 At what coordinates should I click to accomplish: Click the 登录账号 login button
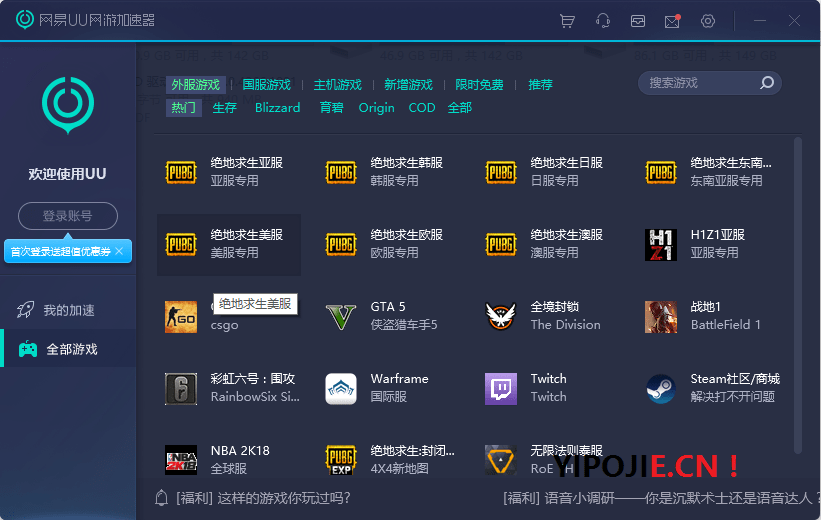(x=68, y=216)
